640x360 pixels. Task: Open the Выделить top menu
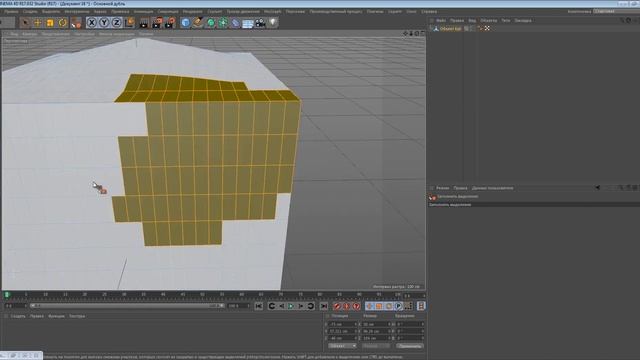coord(51,11)
